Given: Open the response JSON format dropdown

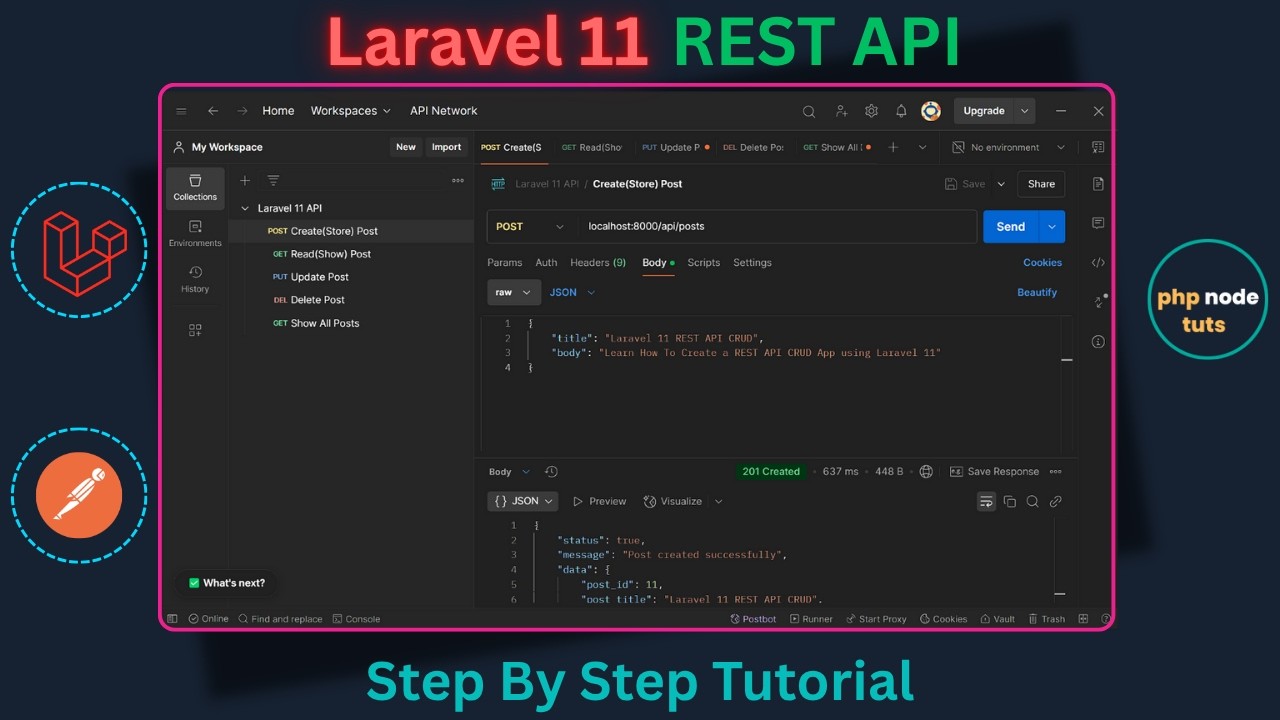Looking at the screenshot, I should click(x=523, y=502).
